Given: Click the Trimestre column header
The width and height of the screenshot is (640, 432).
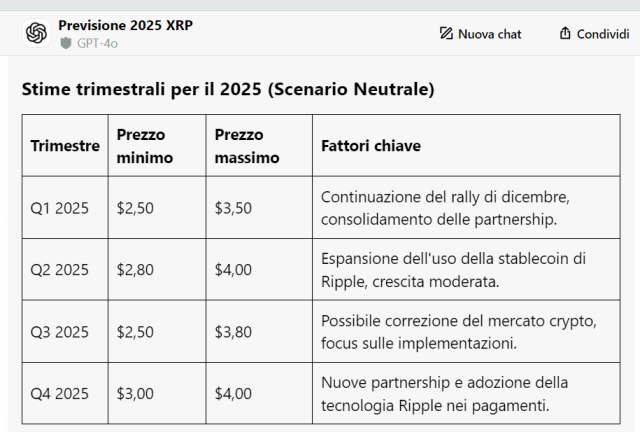Looking at the screenshot, I should pos(65,146).
